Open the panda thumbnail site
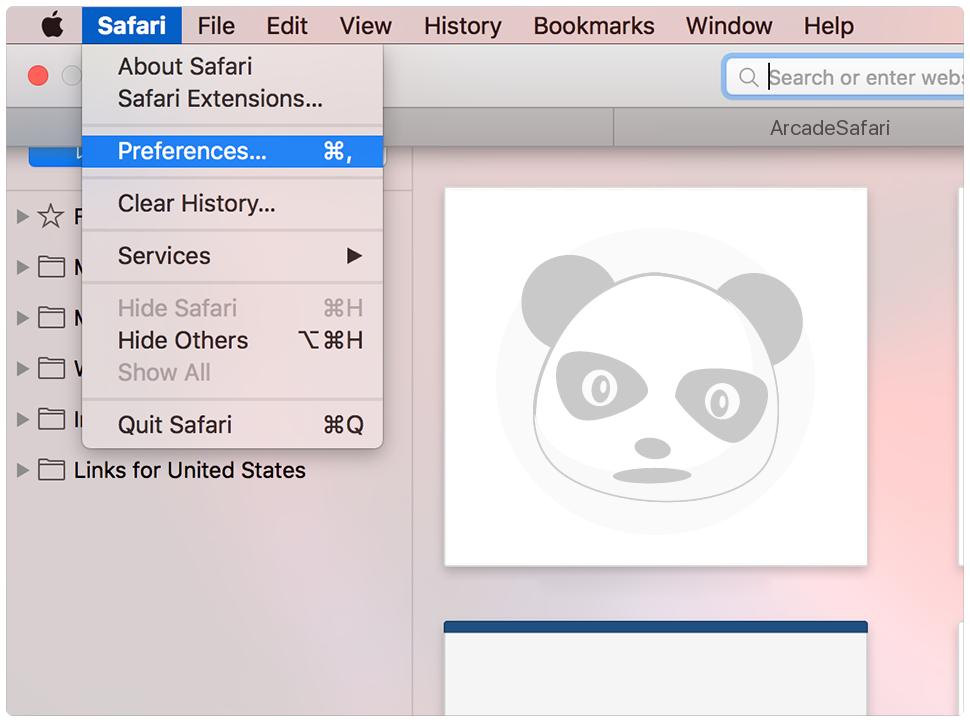 click(x=656, y=377)
